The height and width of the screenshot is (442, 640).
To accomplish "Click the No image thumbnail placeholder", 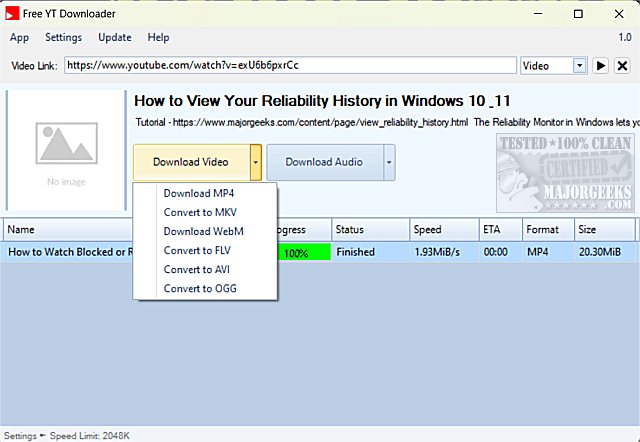I will [67, 150].
